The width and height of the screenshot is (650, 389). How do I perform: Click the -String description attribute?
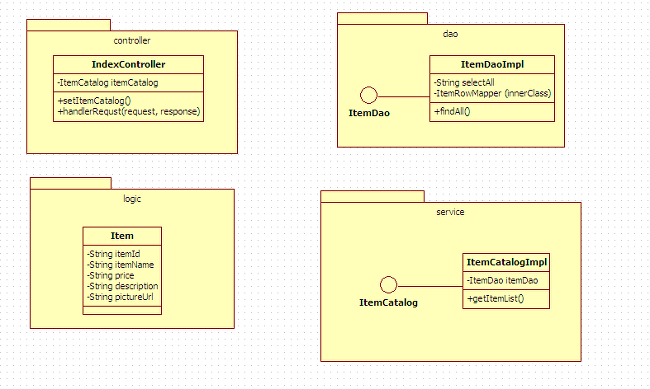122,286
